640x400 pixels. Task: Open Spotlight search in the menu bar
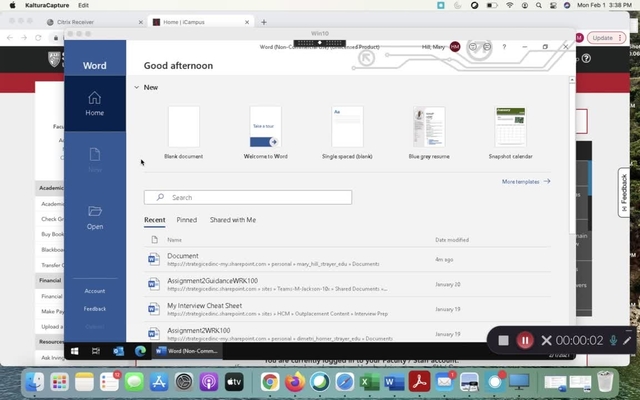539,5
